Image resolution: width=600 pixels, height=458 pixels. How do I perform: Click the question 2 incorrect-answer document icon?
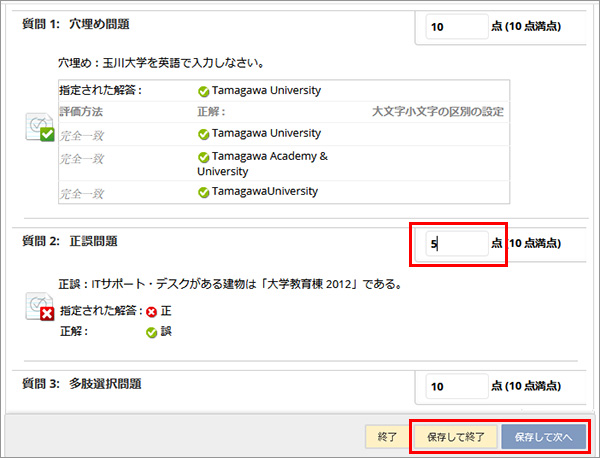(x=40, y=306)
